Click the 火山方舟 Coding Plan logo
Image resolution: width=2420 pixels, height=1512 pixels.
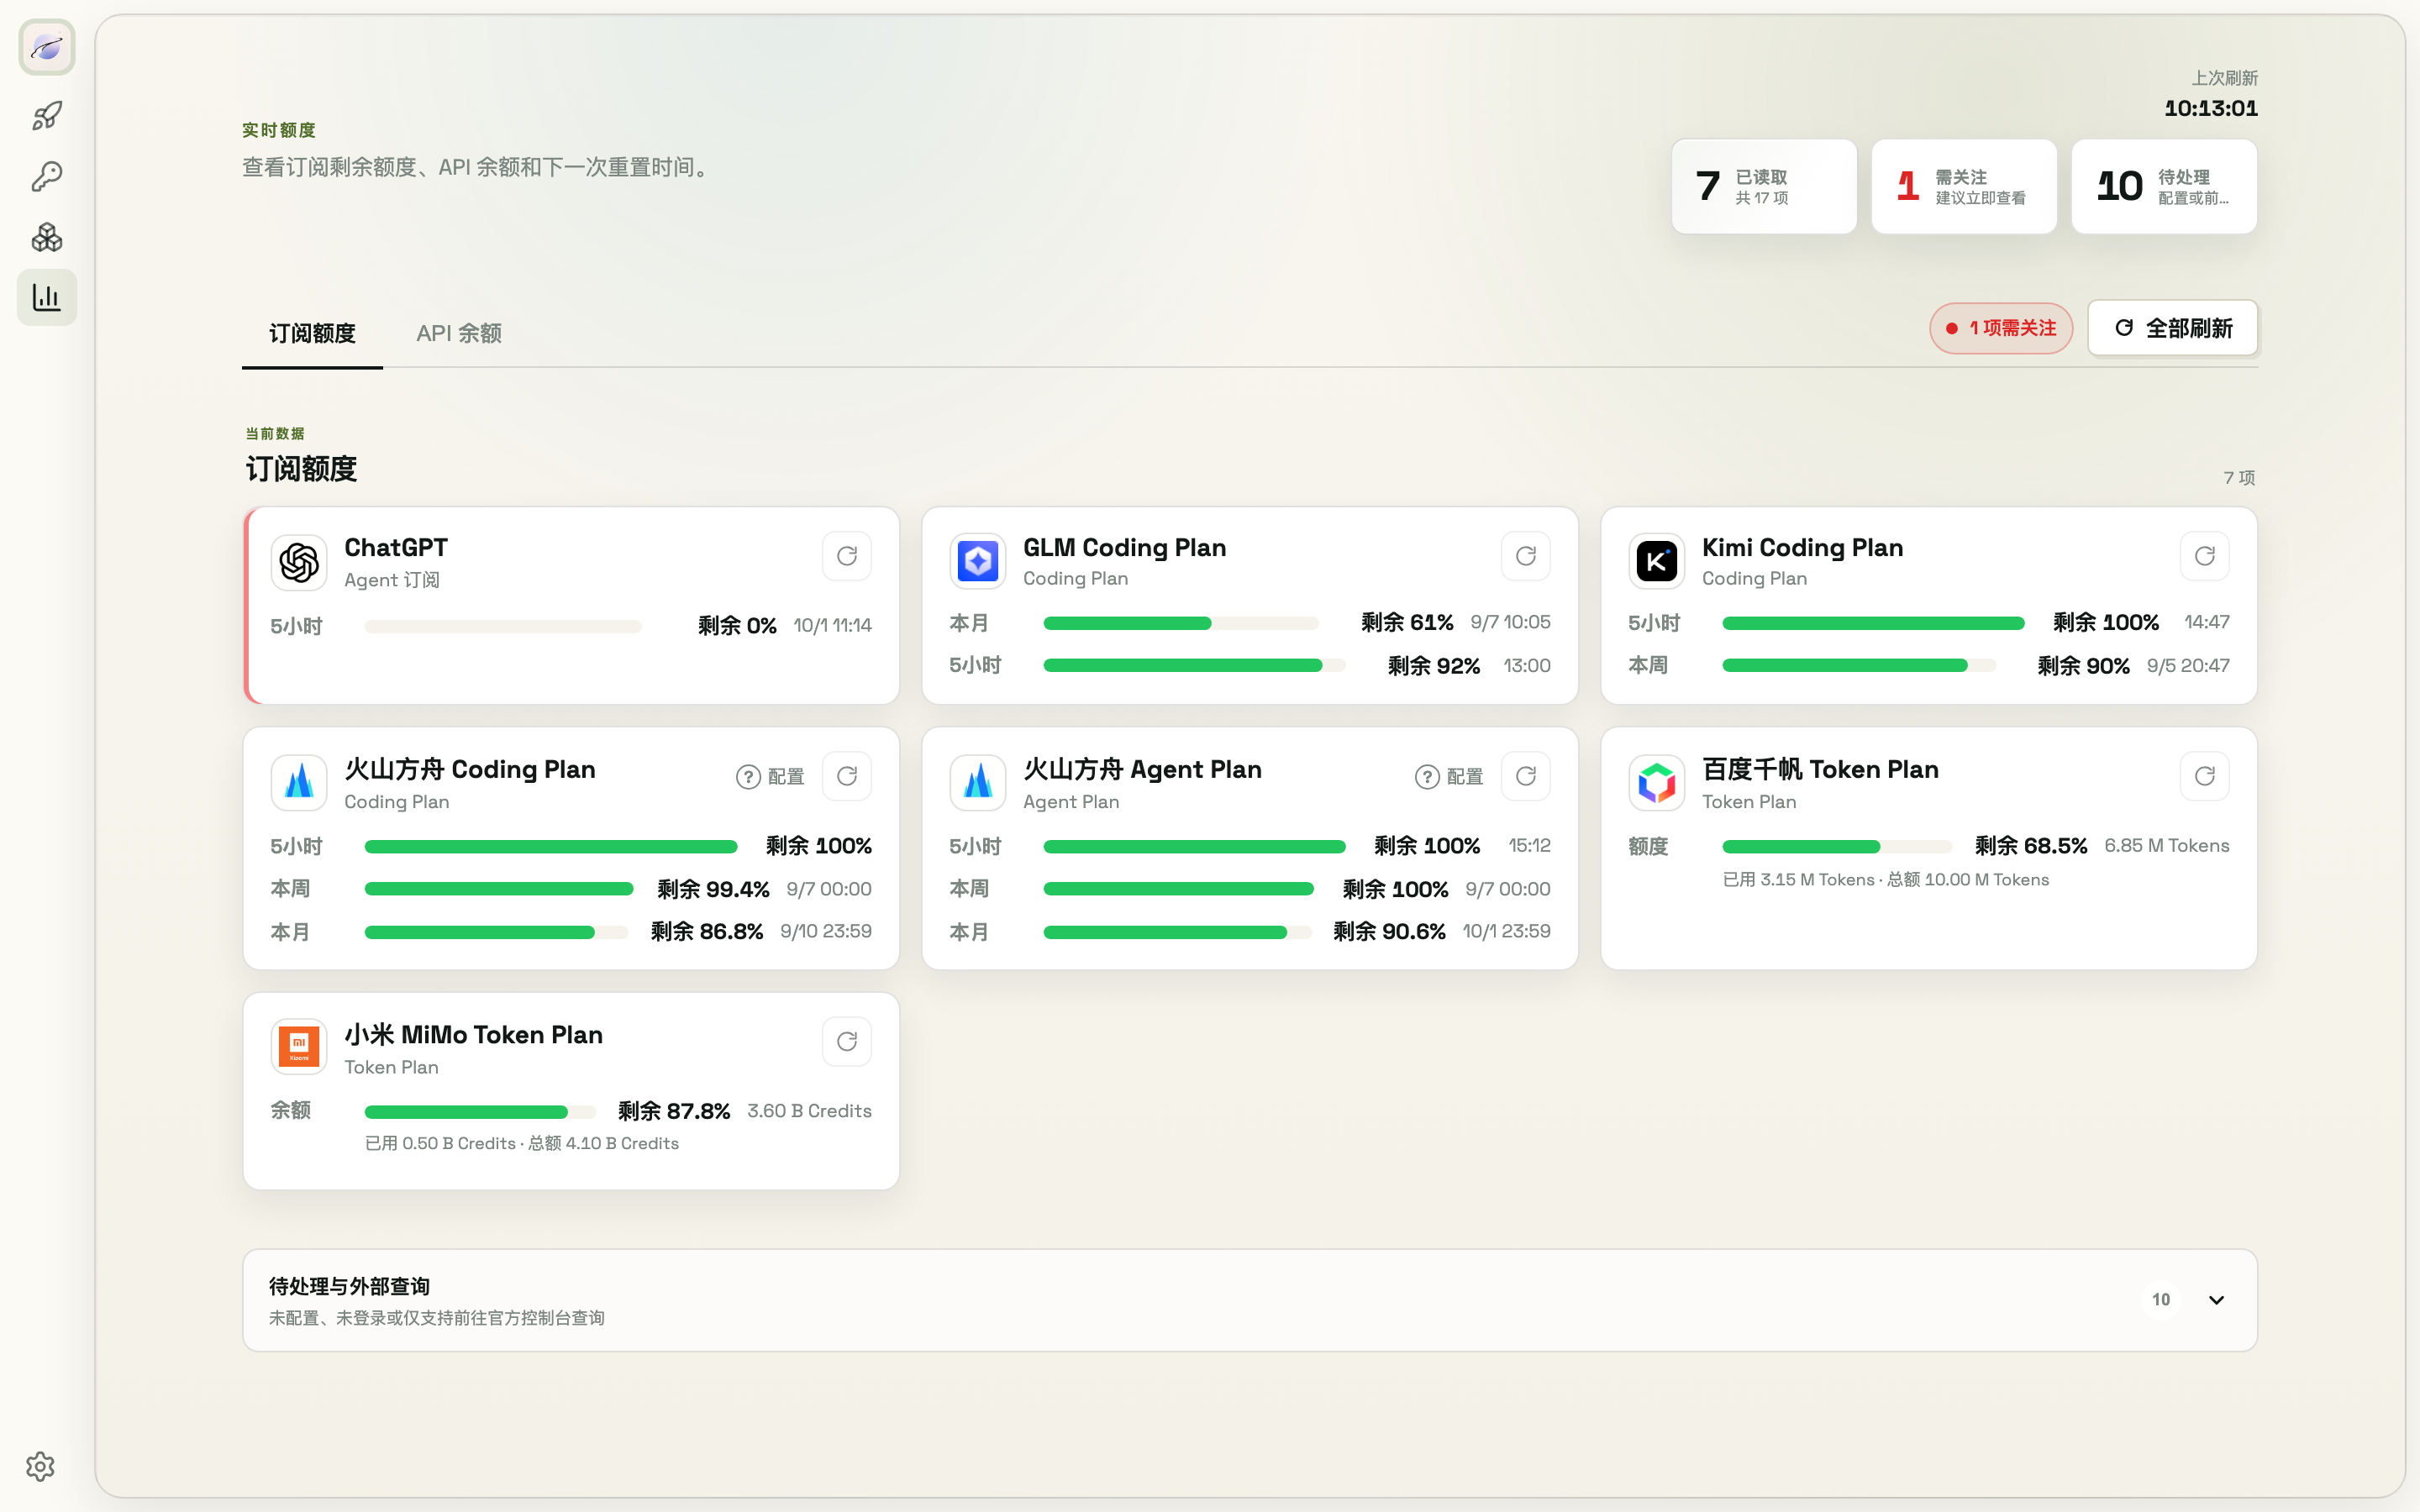click(x=299, y=783)
